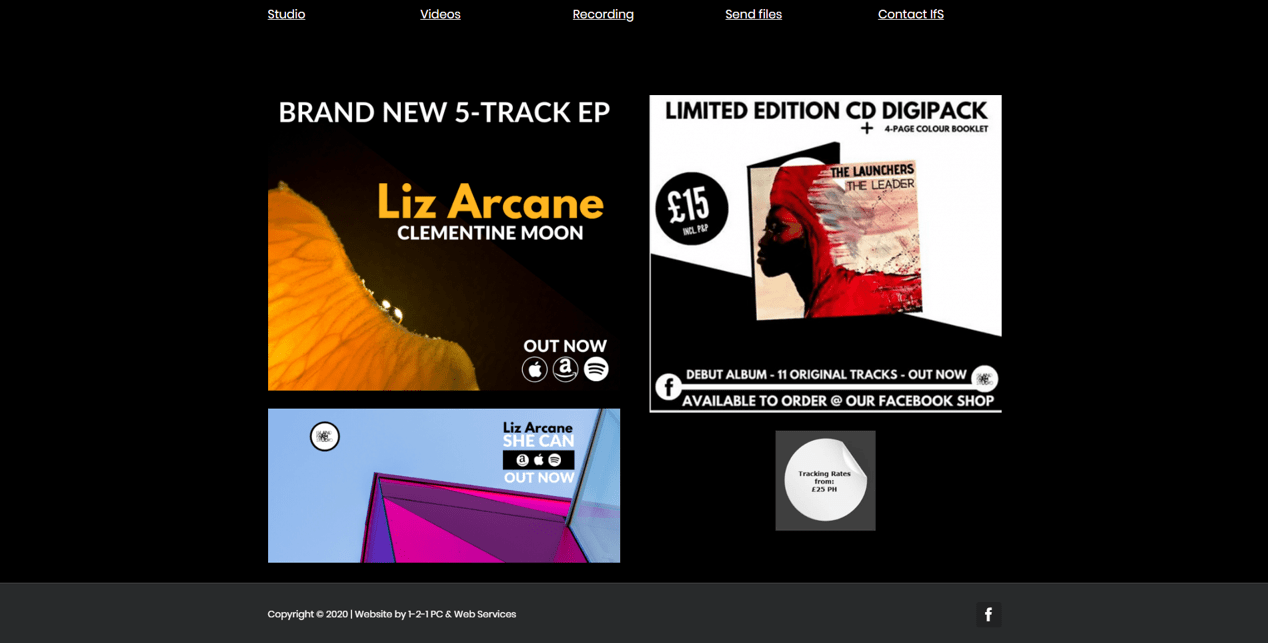Click 'Available to order @ our Facebook shop' text
This screenshot has width=1268, height=643.
[x=838, y=401]
